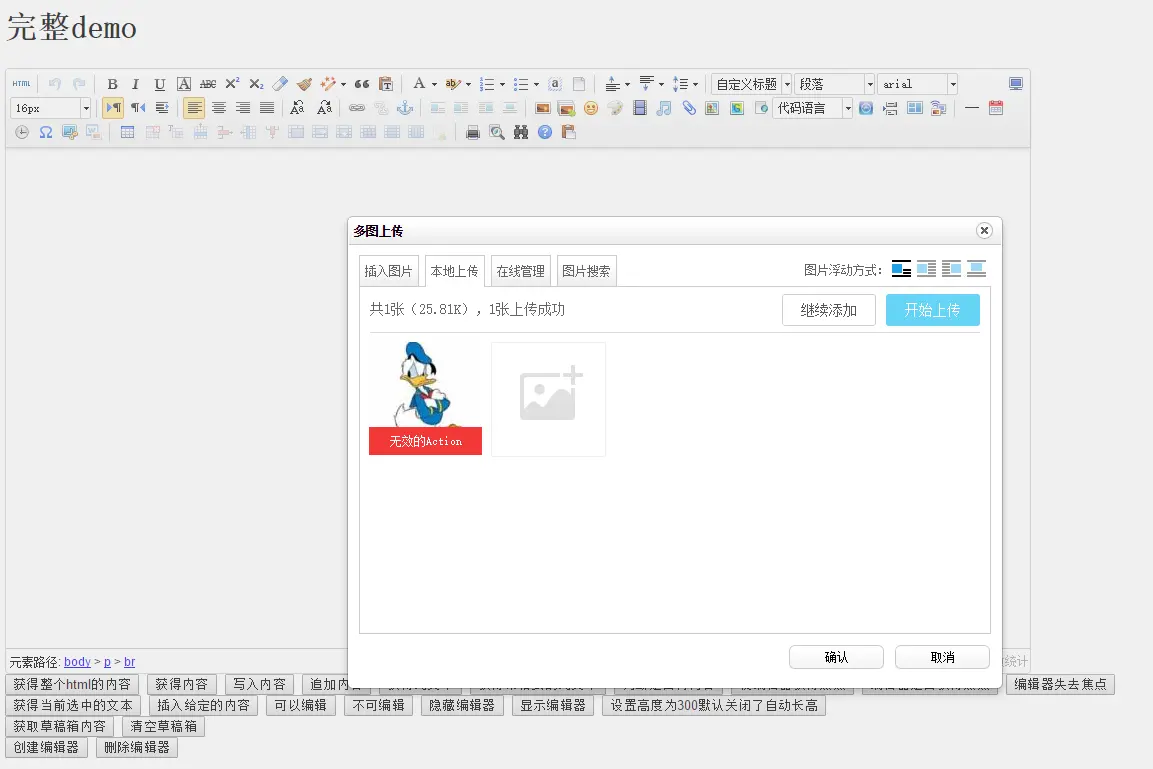Insert horizontal rule line icon
1153x769 pixels.
tap(971, 108)
